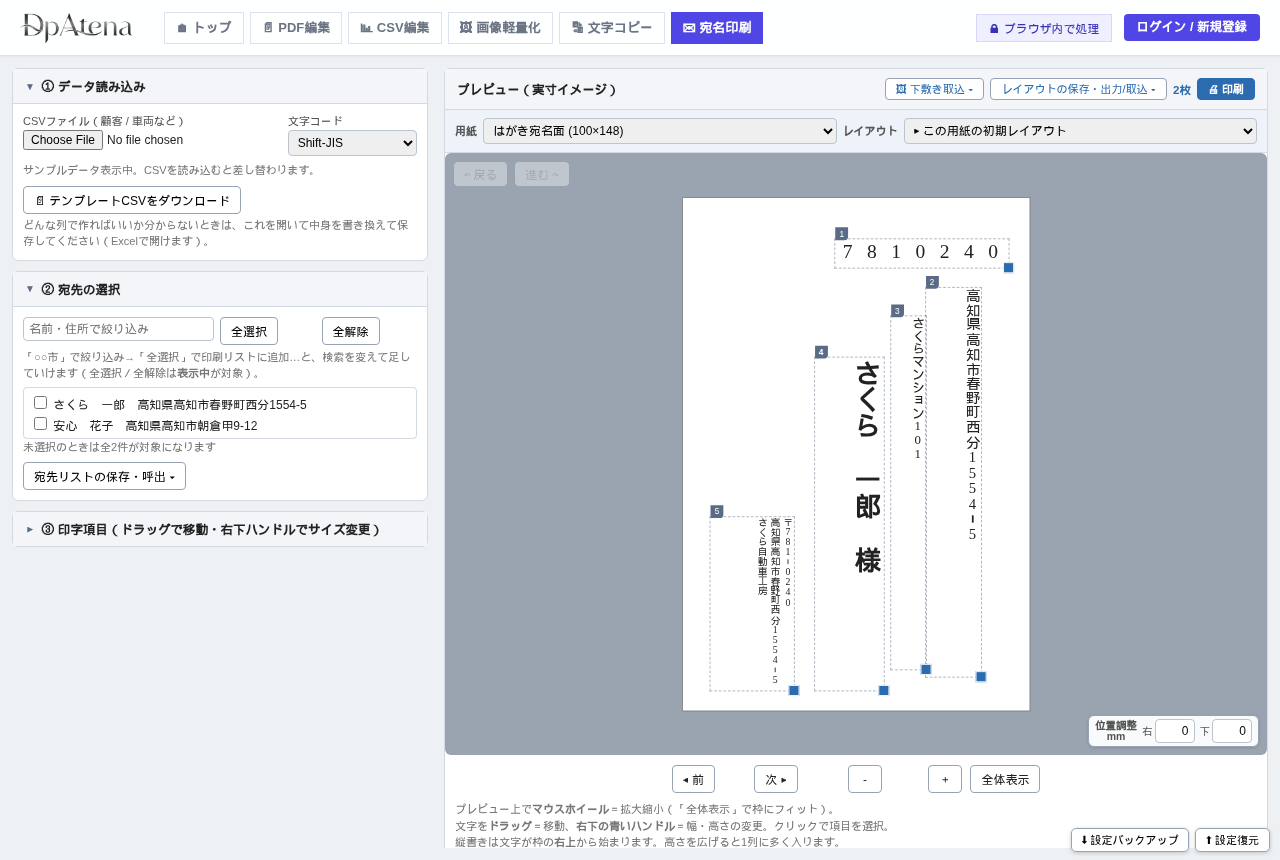
Task: Open the CSV編集 tab
Action: [x=395, y=28]
